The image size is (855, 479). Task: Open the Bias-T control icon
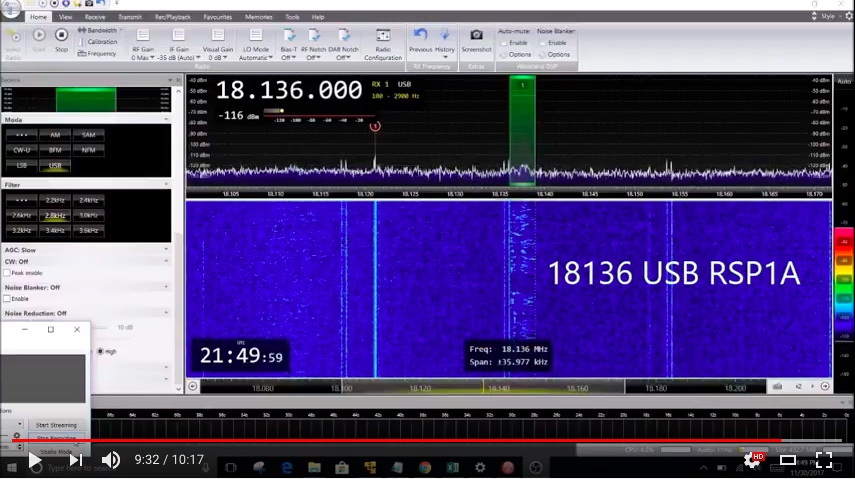pyautogui.click(x=288, y=35)
